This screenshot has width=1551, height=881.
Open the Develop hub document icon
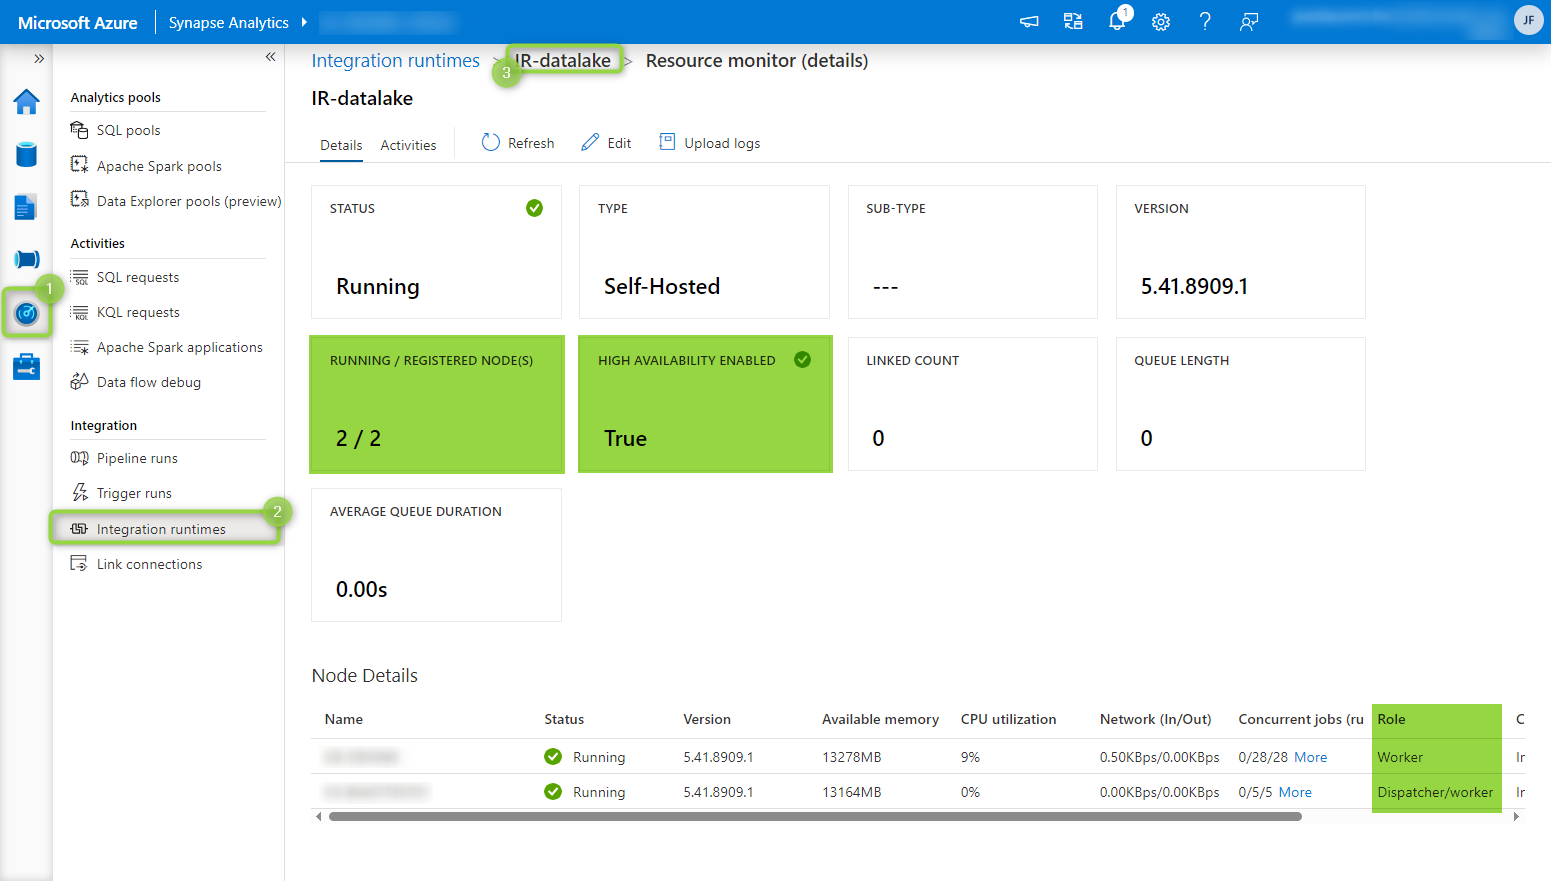26,207
